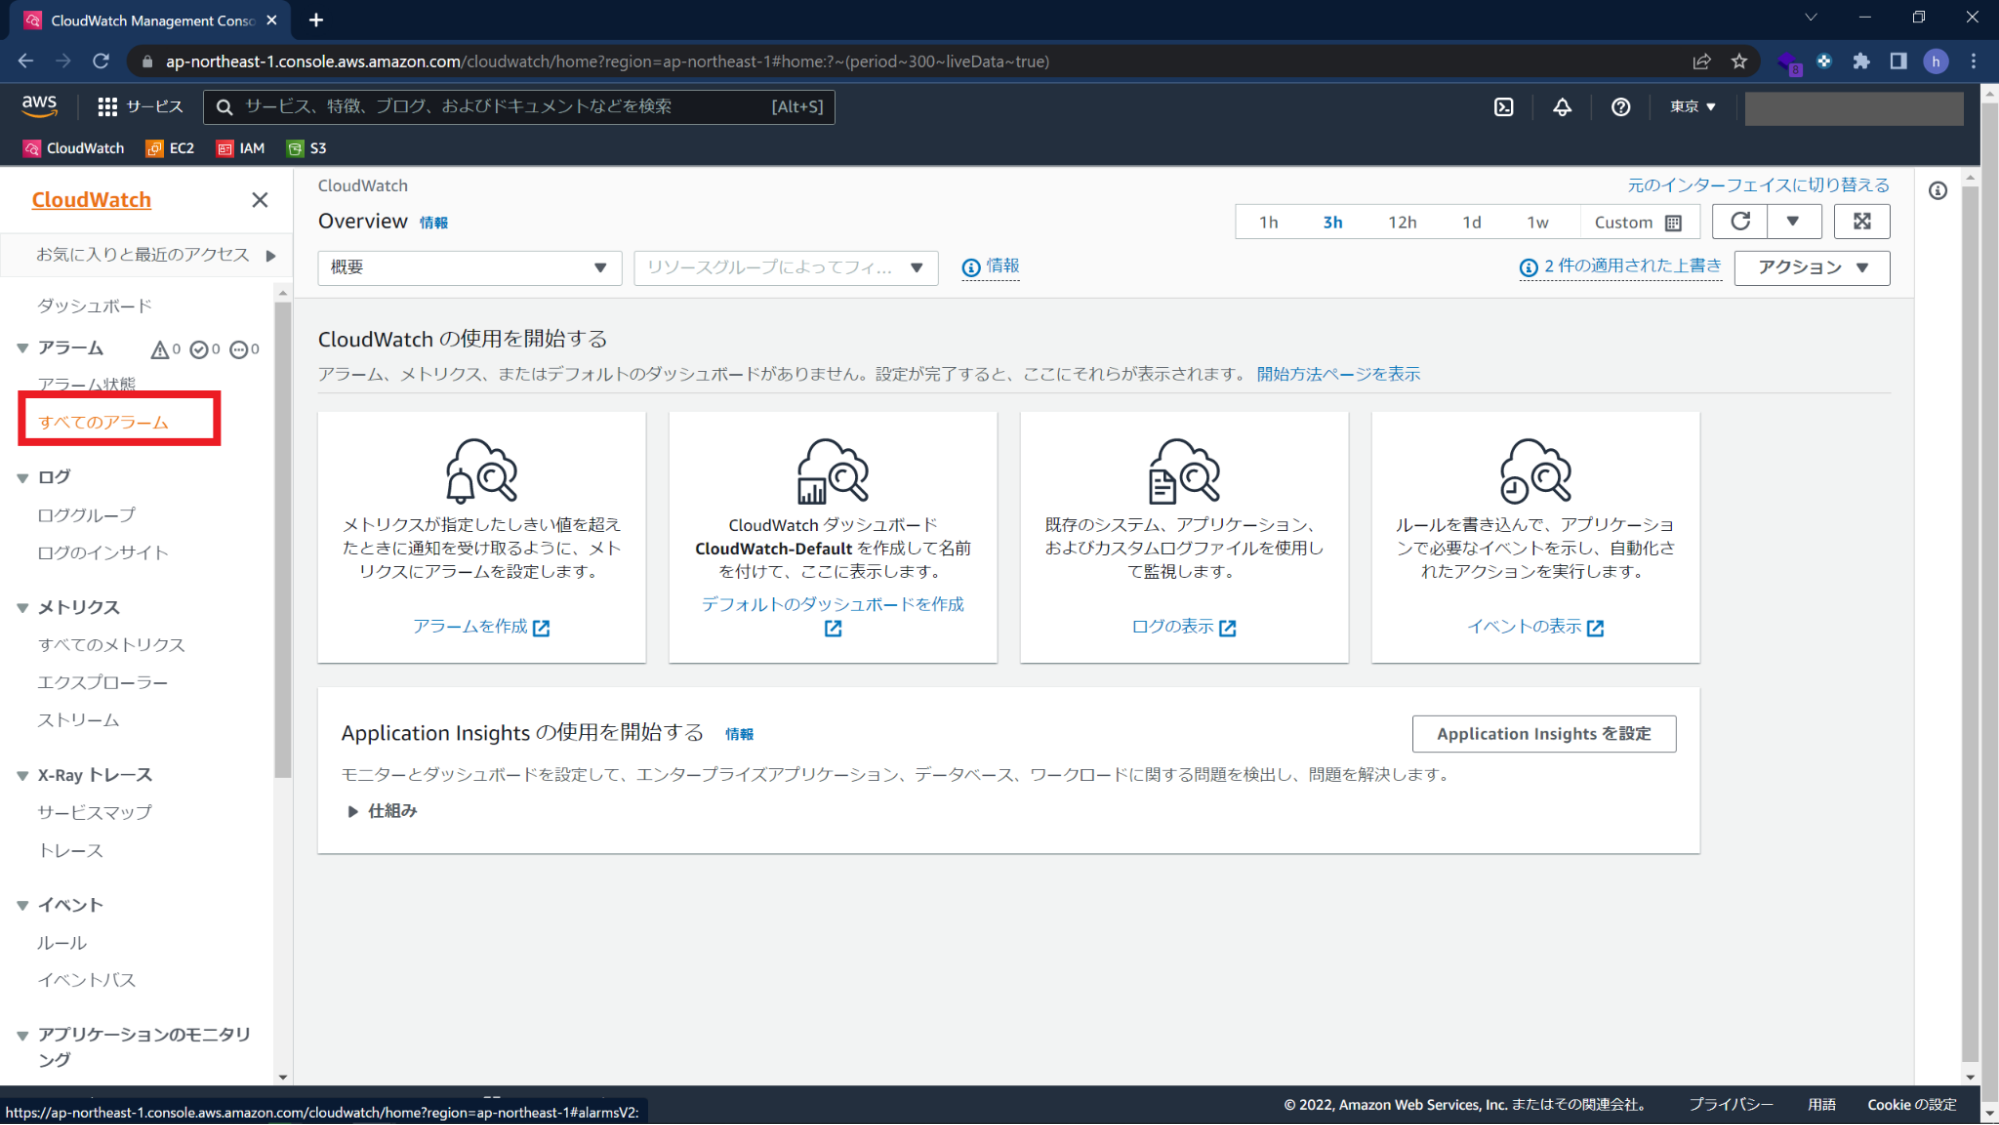Open the Custom time range calendar
1999x1125 pixels.
(x=1638, y=222)
